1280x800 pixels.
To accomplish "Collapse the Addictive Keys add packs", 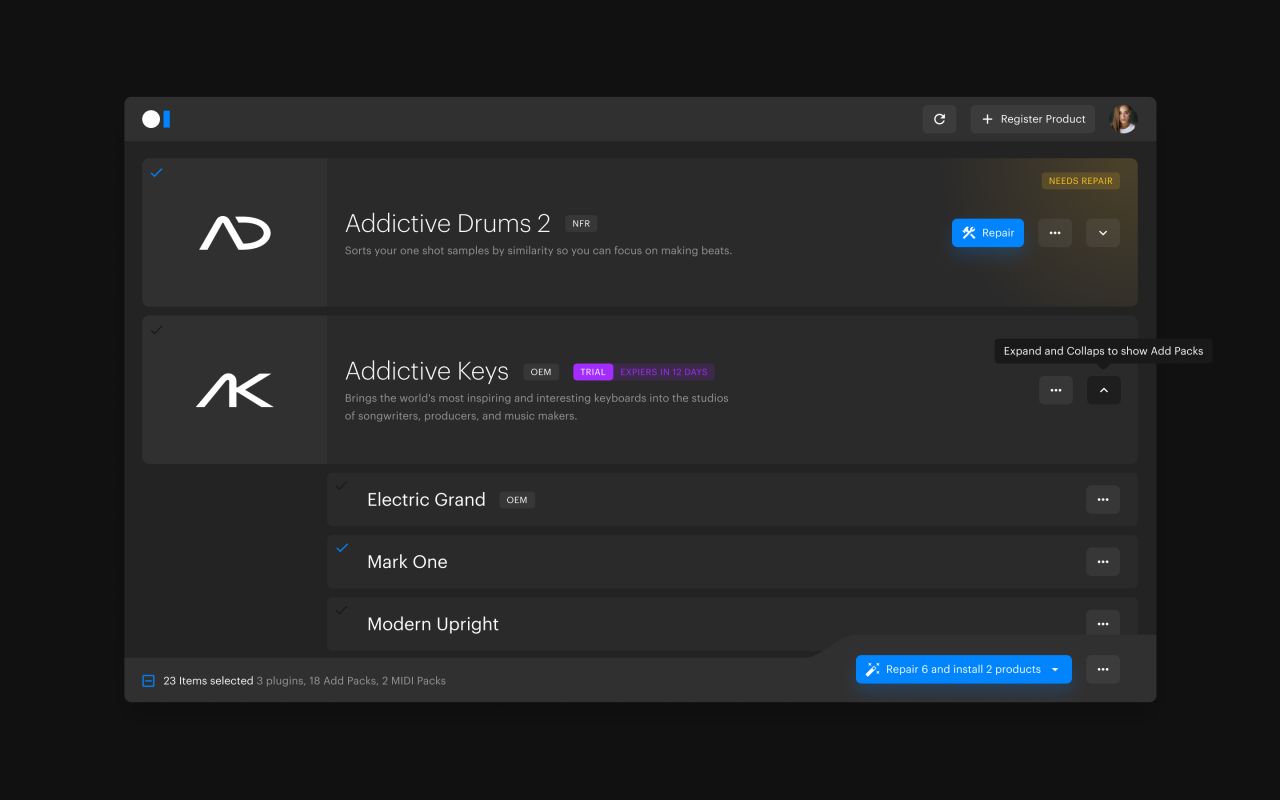I will coord(1103,390).
